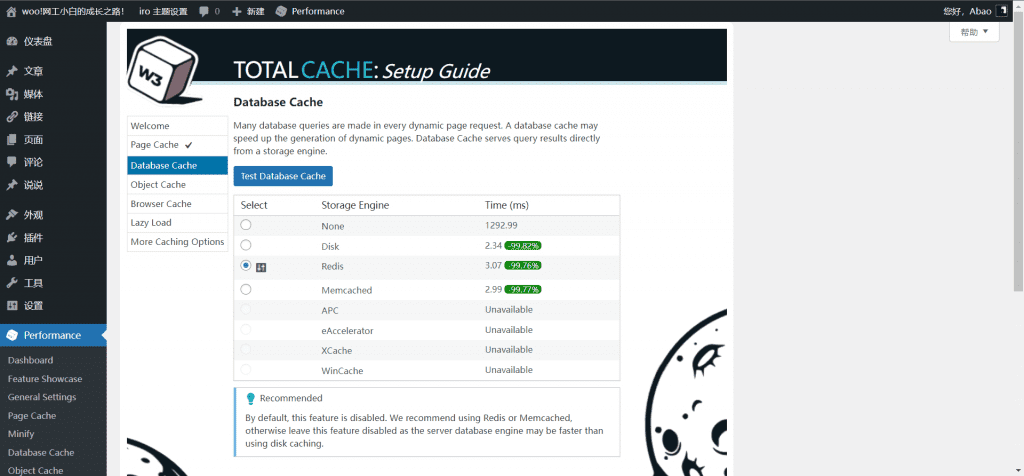Image resolution: width=1024 pixels, height=476 pixels.
Task: Select the None storage engine radio button
Action: [x=246, y=226]
